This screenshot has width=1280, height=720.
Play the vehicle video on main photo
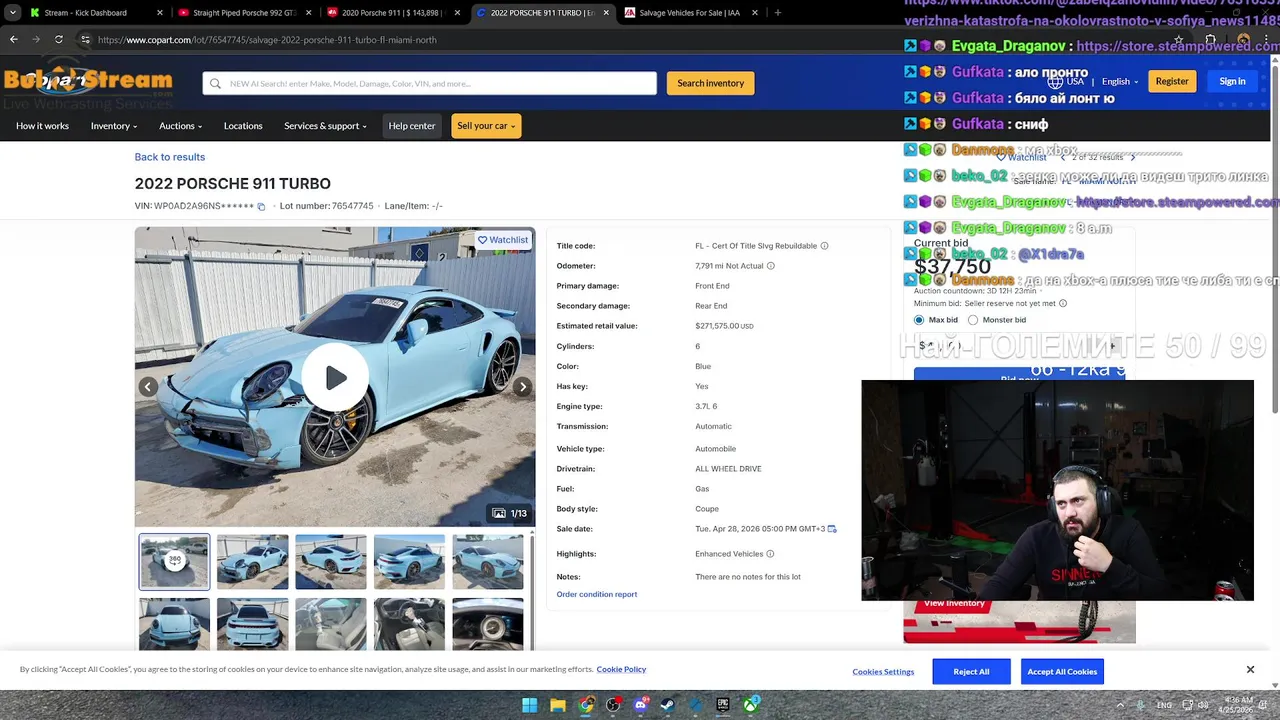(x=335, y=377)
